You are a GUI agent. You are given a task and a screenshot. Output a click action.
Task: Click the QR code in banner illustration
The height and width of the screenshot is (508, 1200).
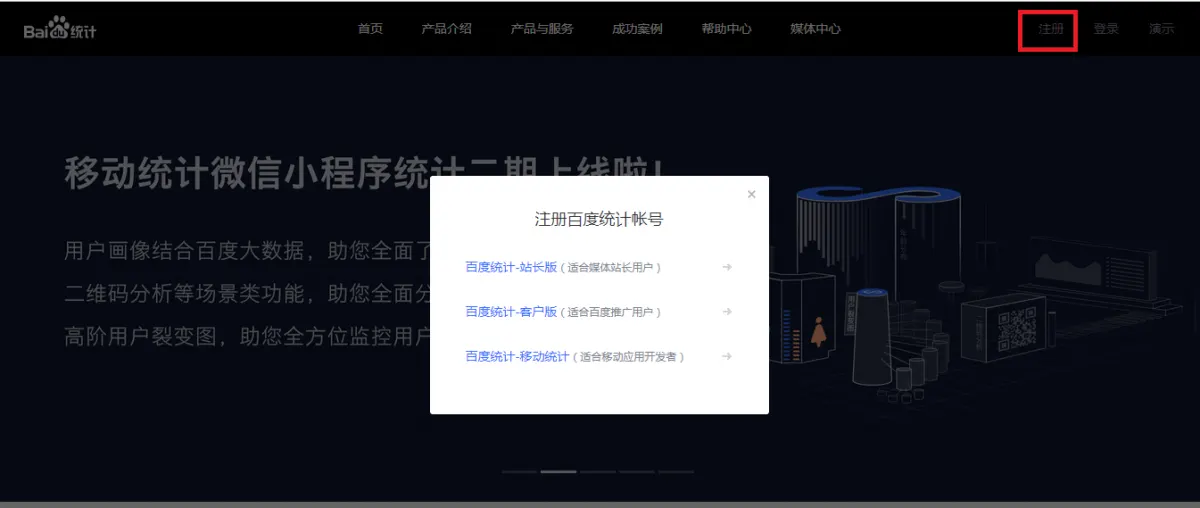pyautogui.click(x=1016, y=330)
